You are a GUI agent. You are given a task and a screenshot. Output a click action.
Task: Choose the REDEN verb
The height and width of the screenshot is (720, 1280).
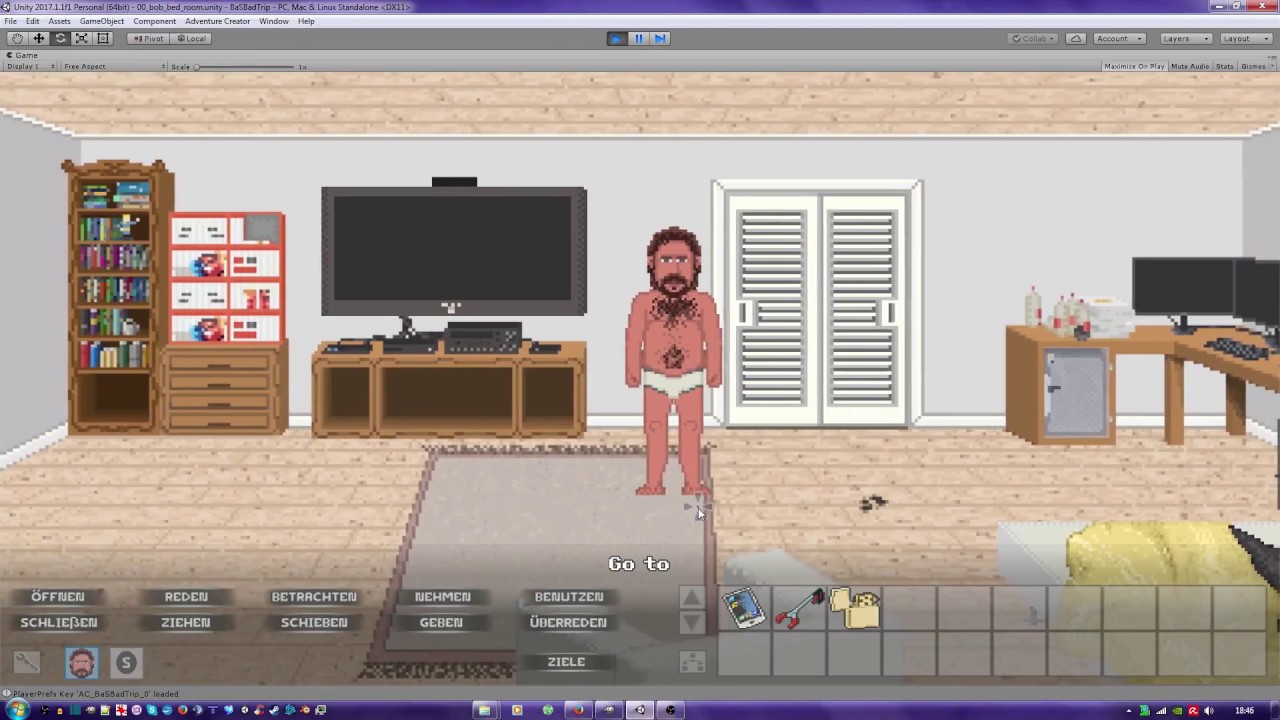186,597
